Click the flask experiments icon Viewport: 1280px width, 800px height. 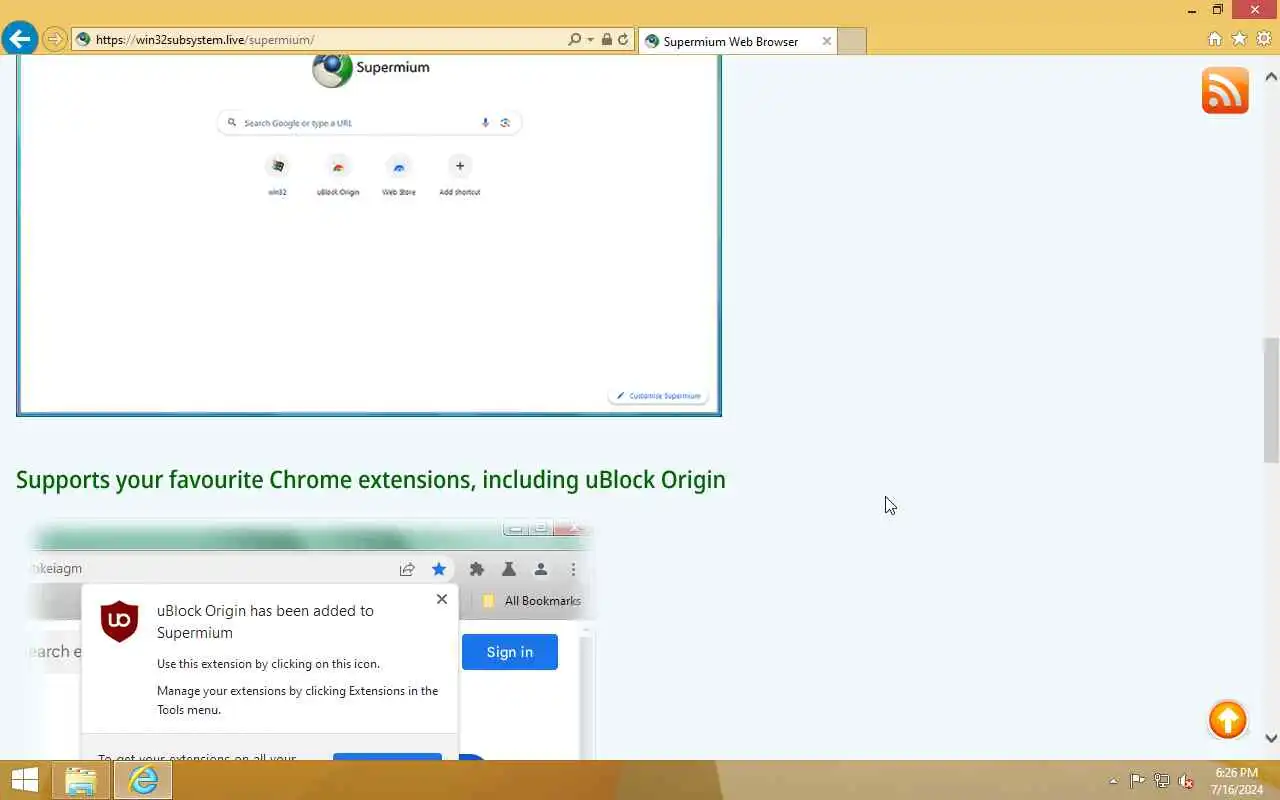[509, 569]
